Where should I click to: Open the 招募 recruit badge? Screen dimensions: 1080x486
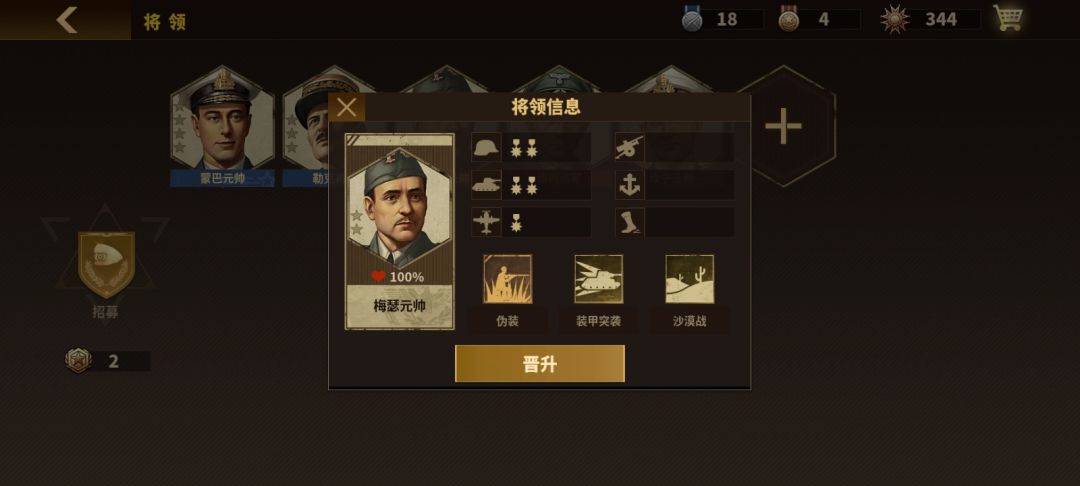tap(106, 265)
